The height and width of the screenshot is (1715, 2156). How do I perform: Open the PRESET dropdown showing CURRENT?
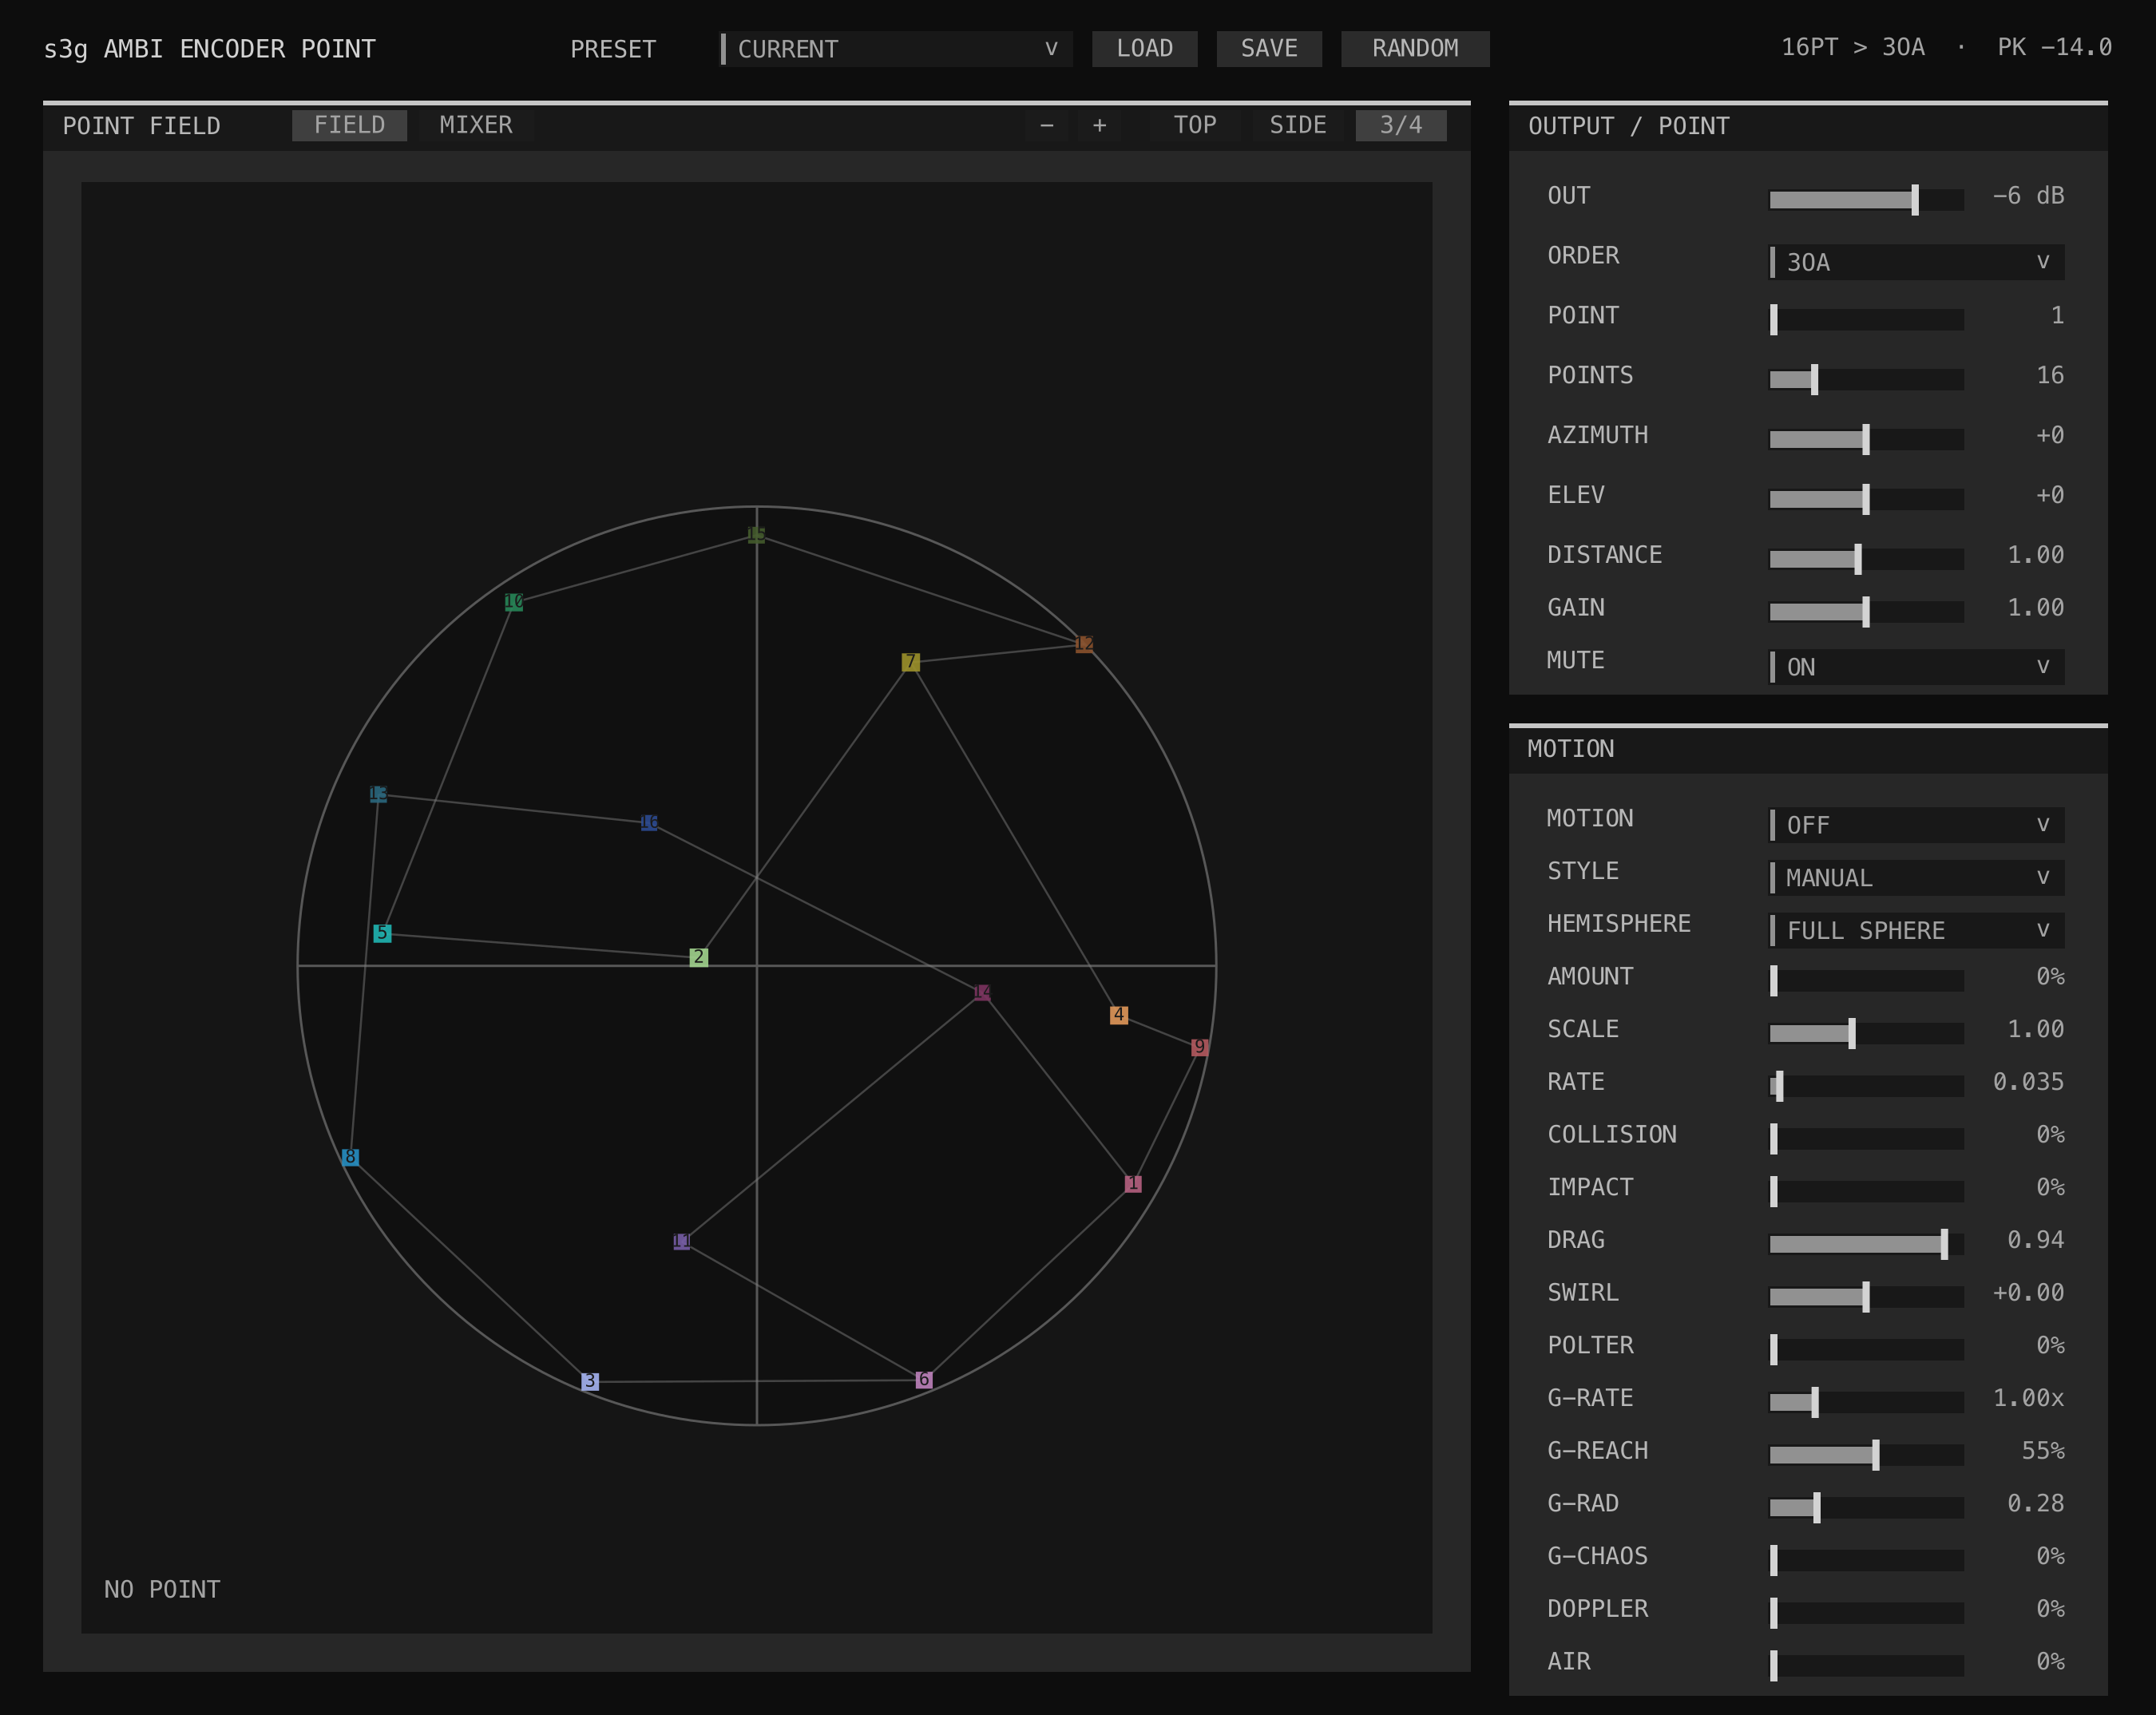[896, 49]
